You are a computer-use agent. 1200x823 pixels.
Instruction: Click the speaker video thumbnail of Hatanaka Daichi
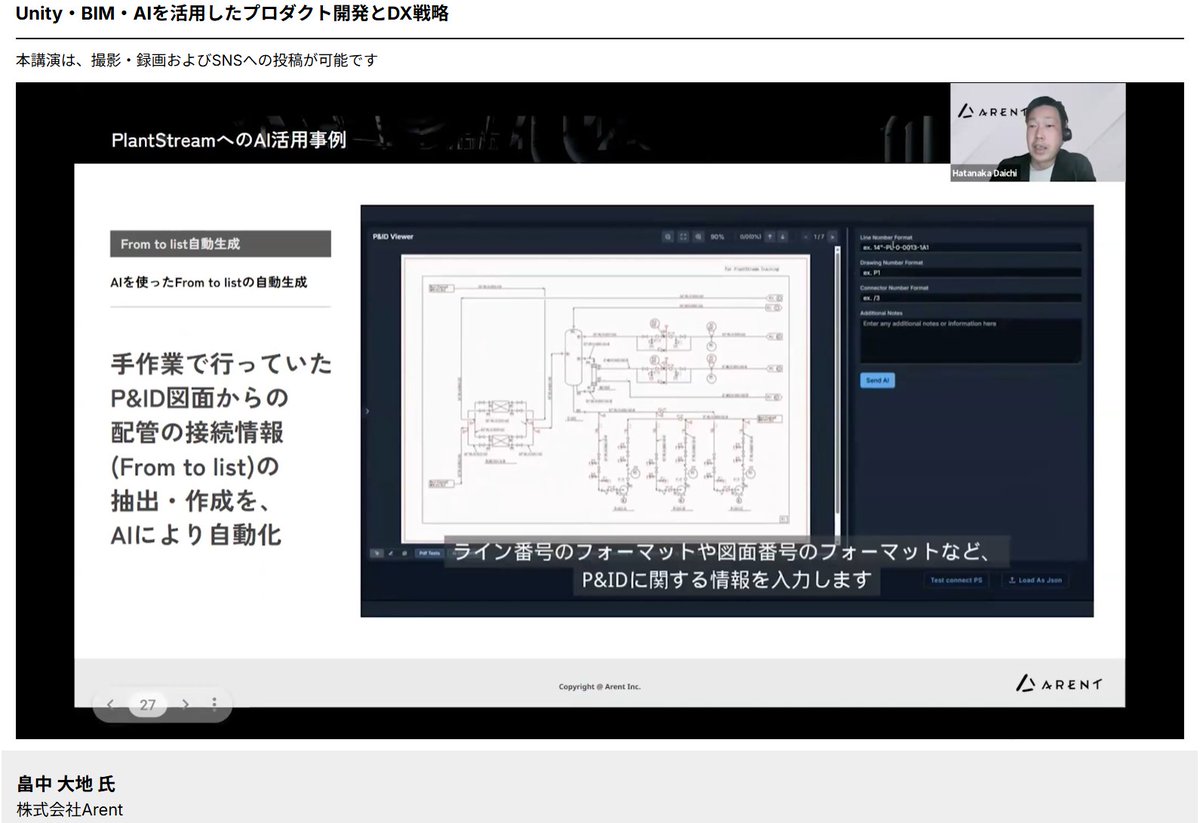tap(1037, 132)
